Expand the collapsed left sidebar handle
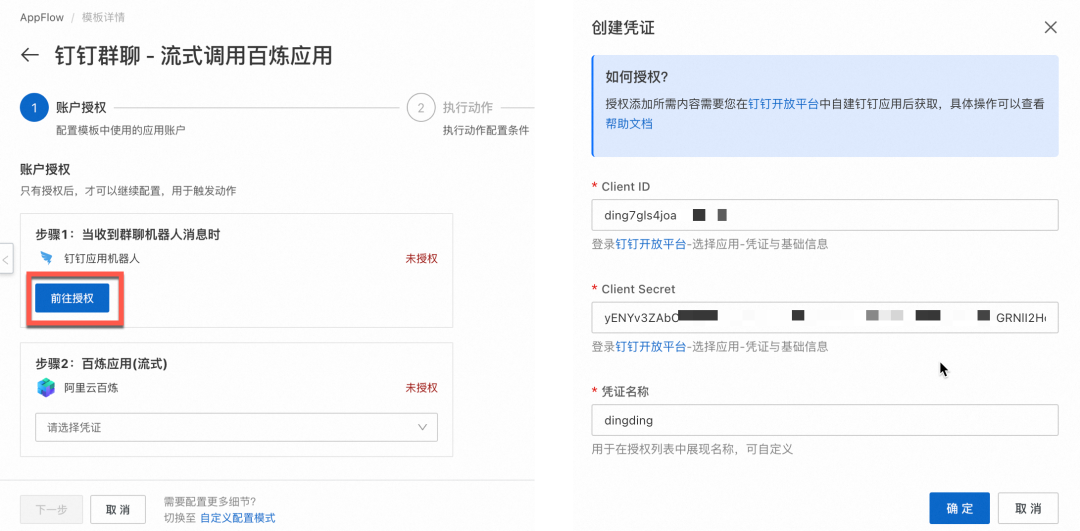This screenshot has height=531, width=1080. [5, 260]
